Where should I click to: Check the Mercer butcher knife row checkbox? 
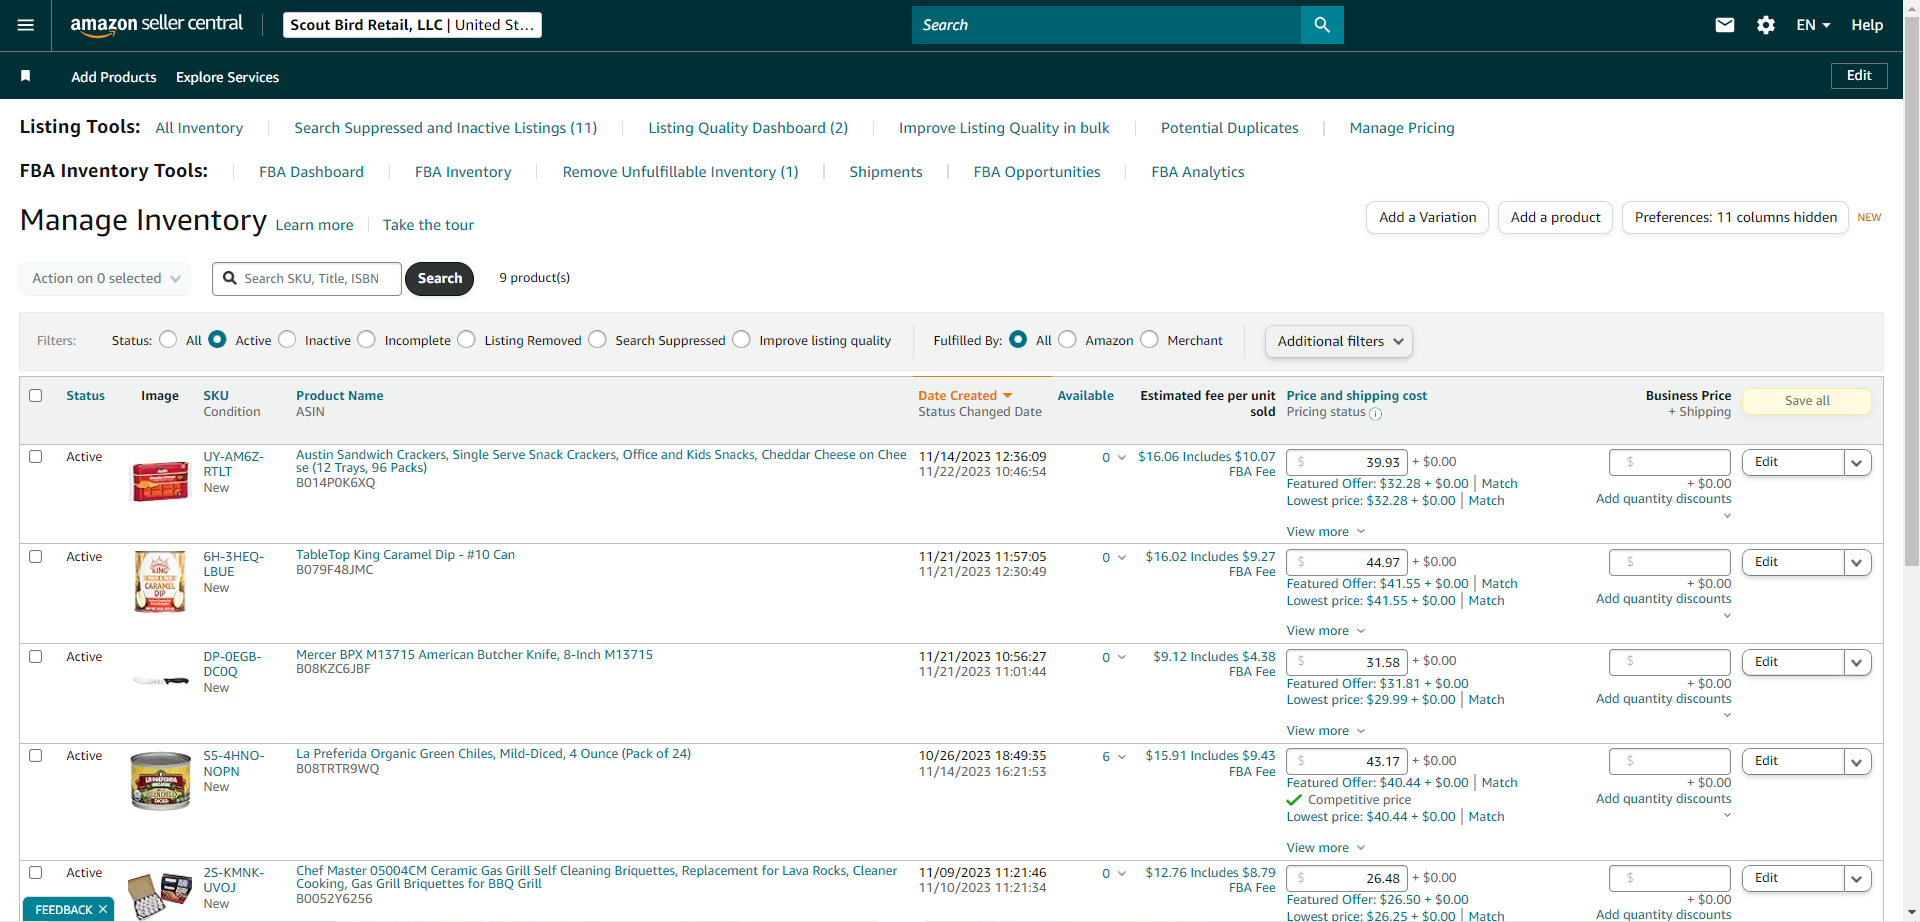pyautogui.click(x=36, y=656)
